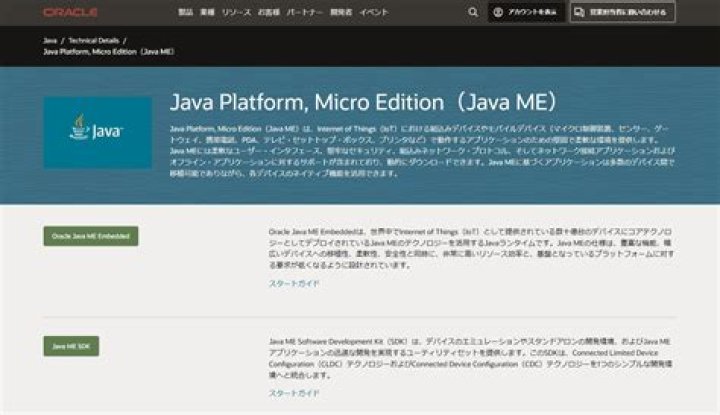Viewport: 720px width, 415px height.
Task: Click the chat icon in contact sales button
Action: point(579,12)
